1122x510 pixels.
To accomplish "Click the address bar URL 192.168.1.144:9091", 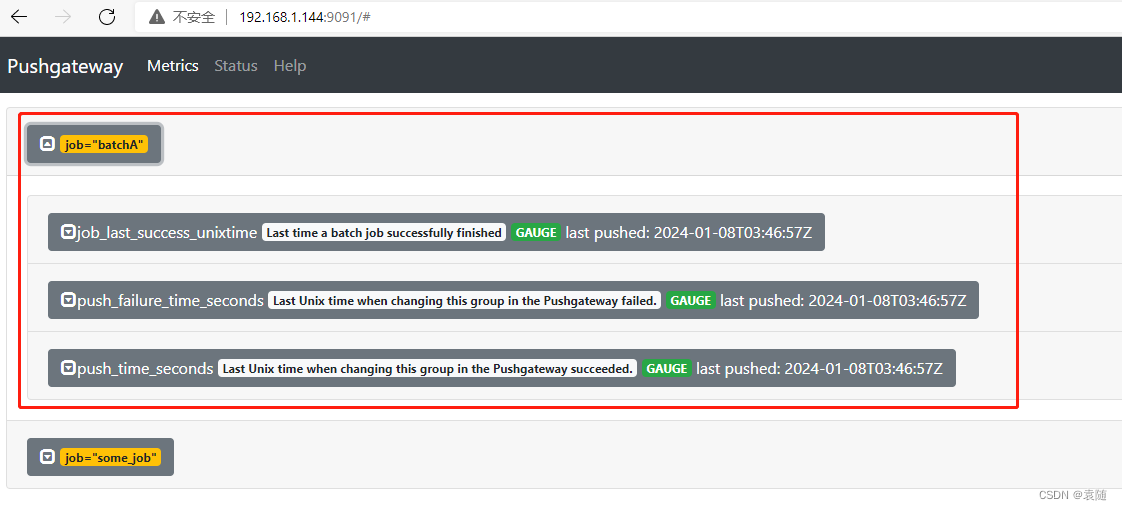I will (x=304, y=17).
